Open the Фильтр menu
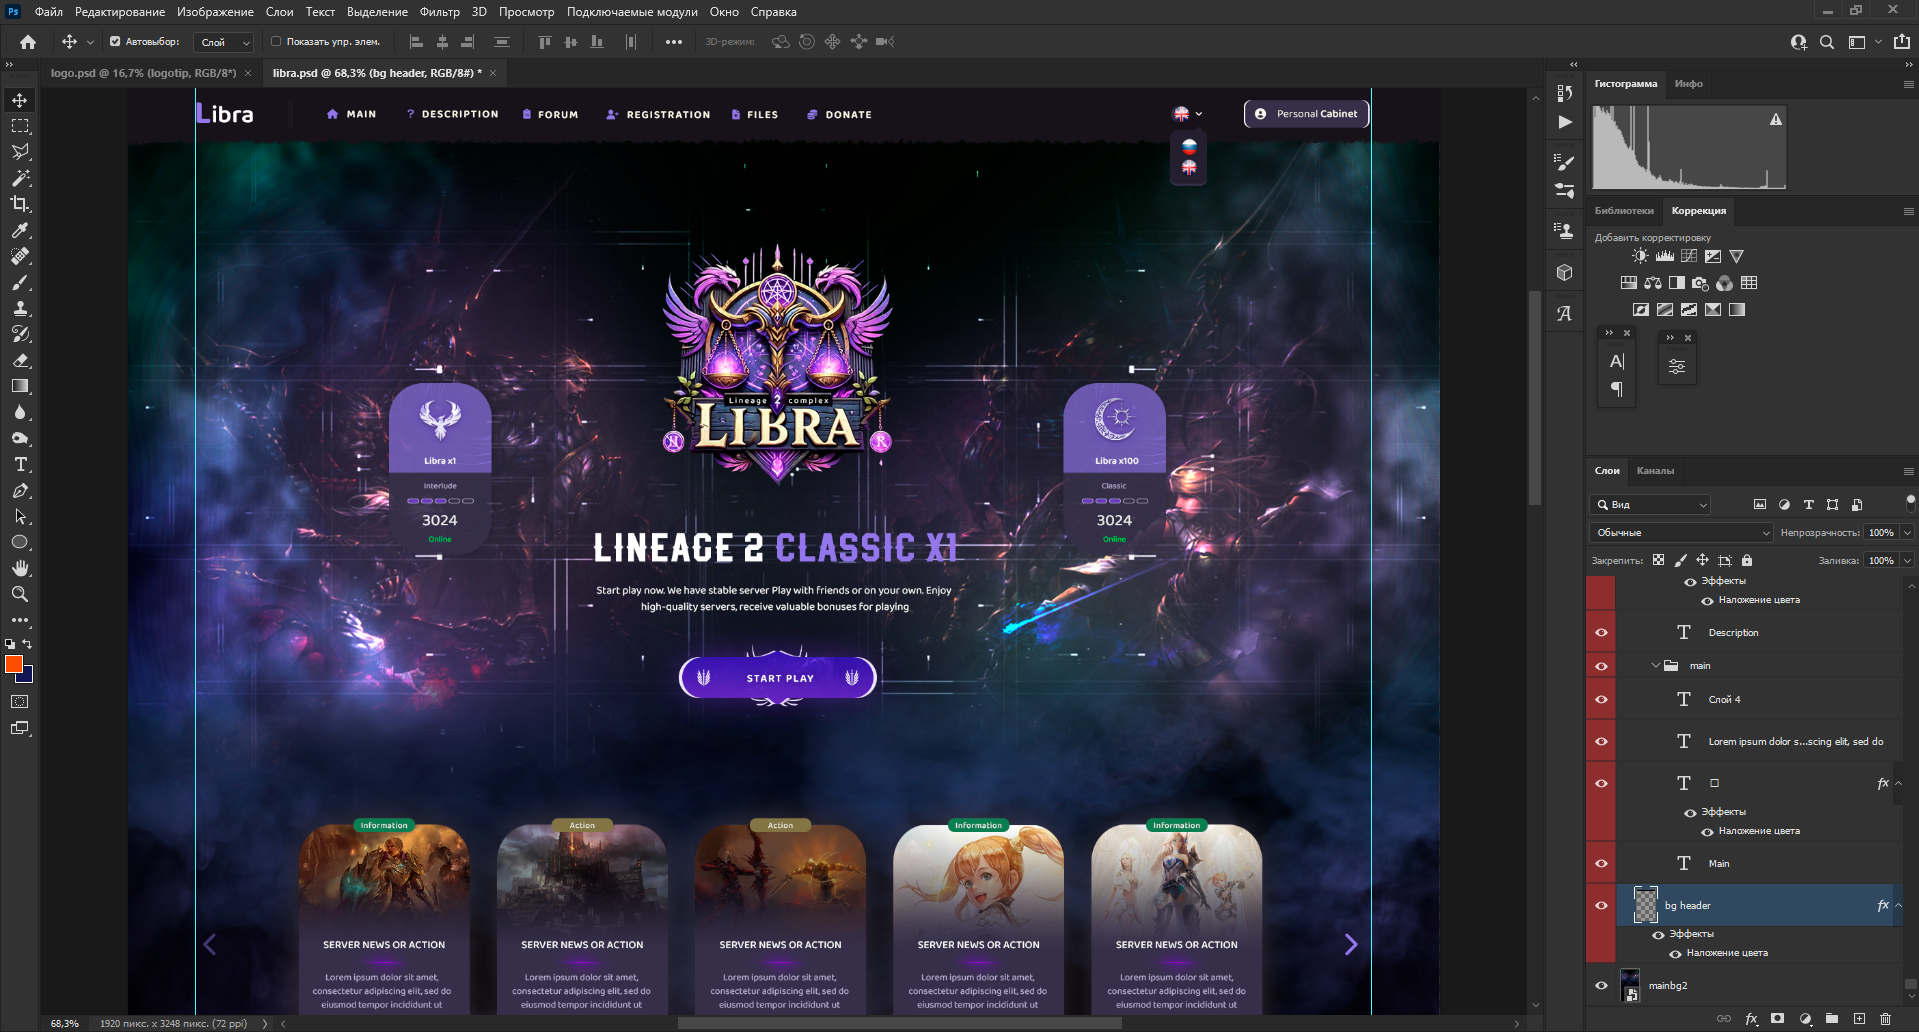Image resolution: width=1919 pixels, height=1032 pixels. [440, 12]
